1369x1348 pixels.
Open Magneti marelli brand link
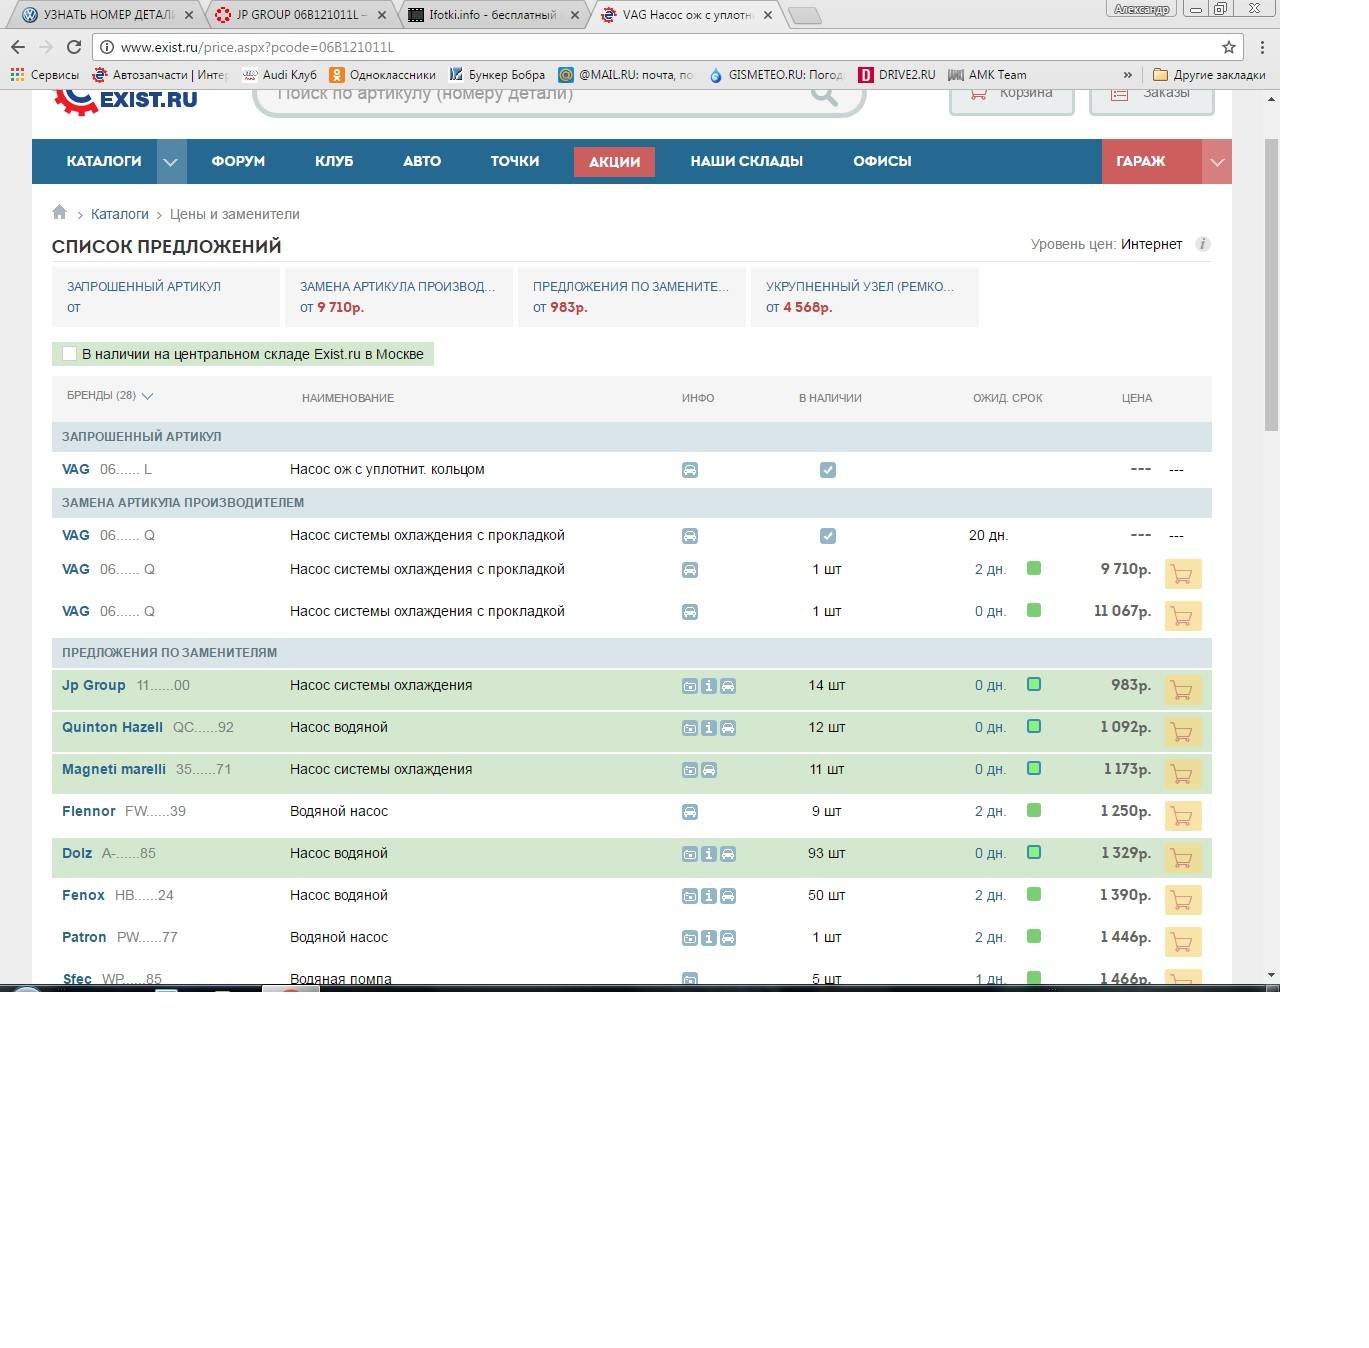tap(114, 769)
